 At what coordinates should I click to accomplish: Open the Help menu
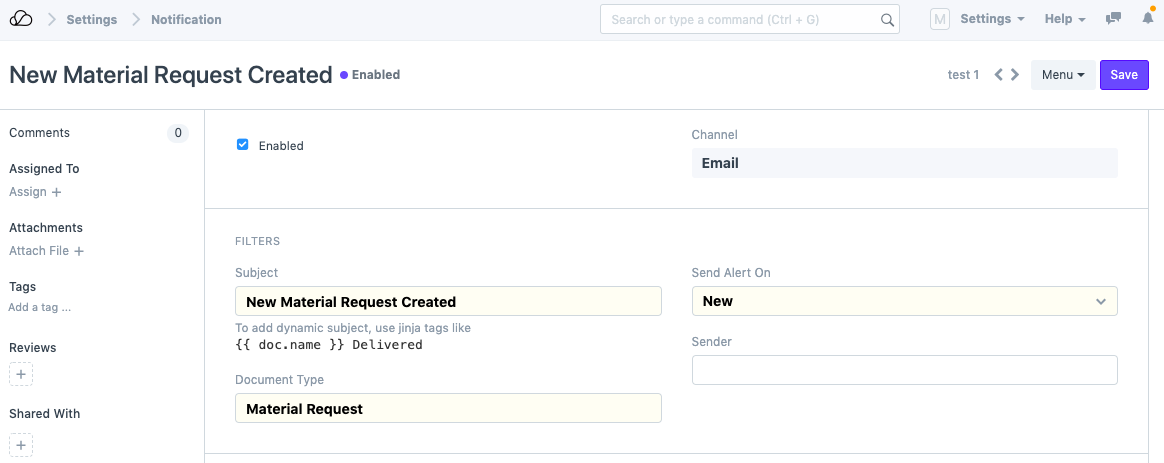(1064, 19)
